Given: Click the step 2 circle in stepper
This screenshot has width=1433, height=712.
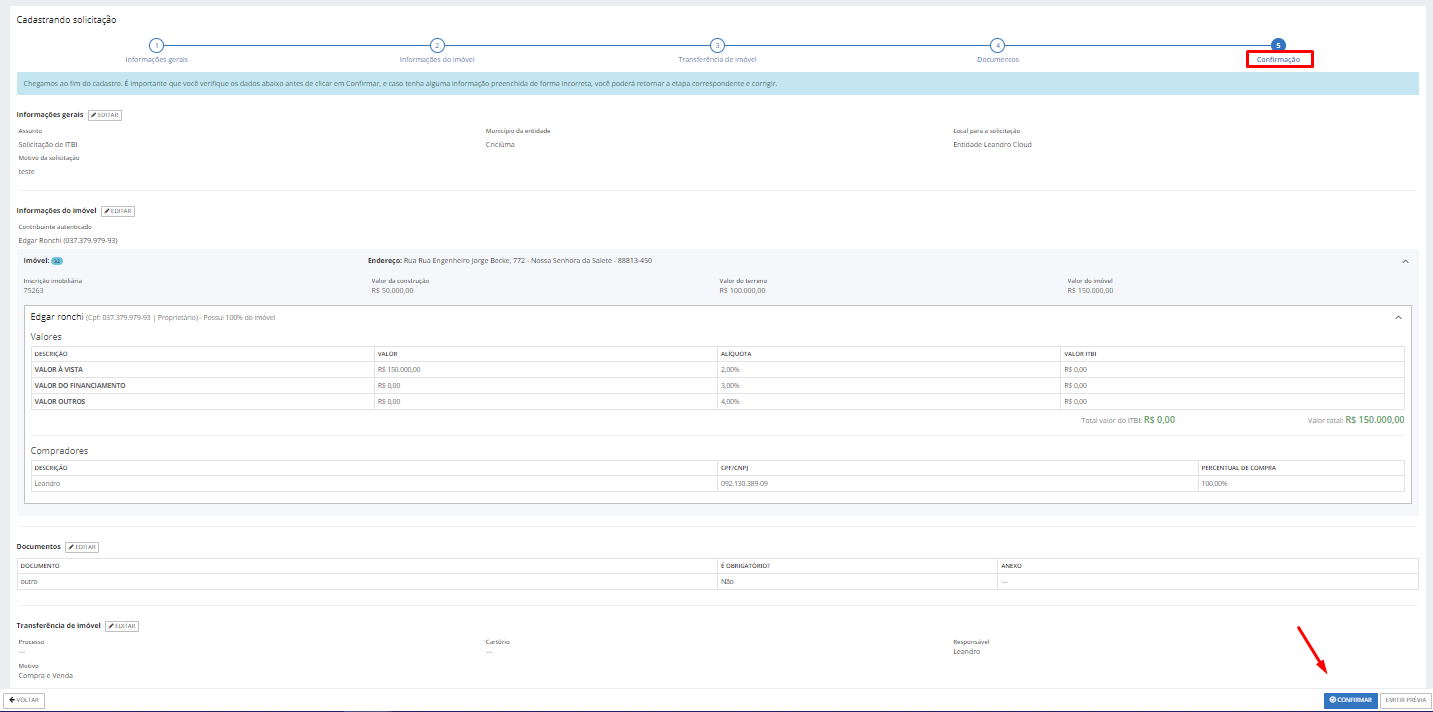Looking at the screenshot, I should pos(437,45).
